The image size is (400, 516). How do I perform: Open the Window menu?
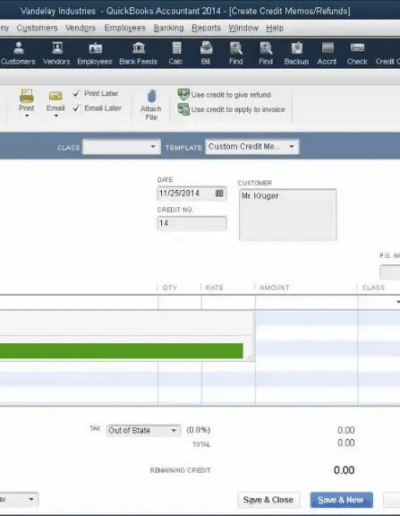tap(243, 28)
